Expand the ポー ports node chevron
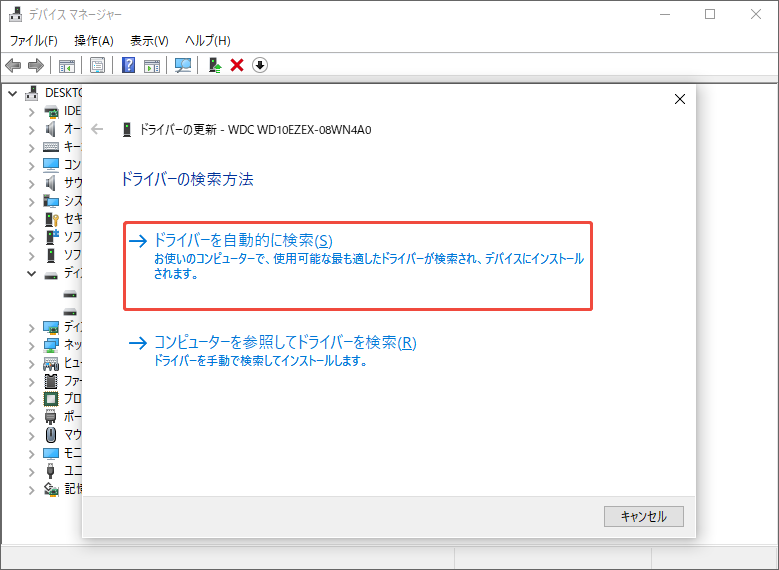This screenshot has height=570, width=779. [32, 418]
